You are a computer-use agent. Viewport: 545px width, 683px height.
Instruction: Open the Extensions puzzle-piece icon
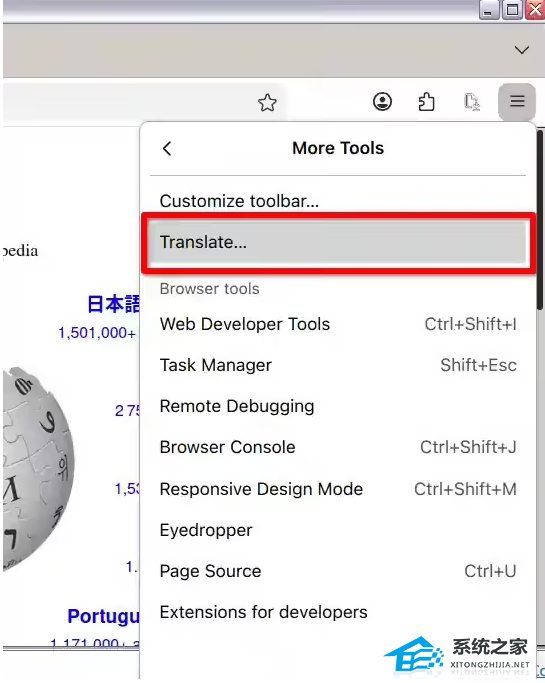pos(427,102)
